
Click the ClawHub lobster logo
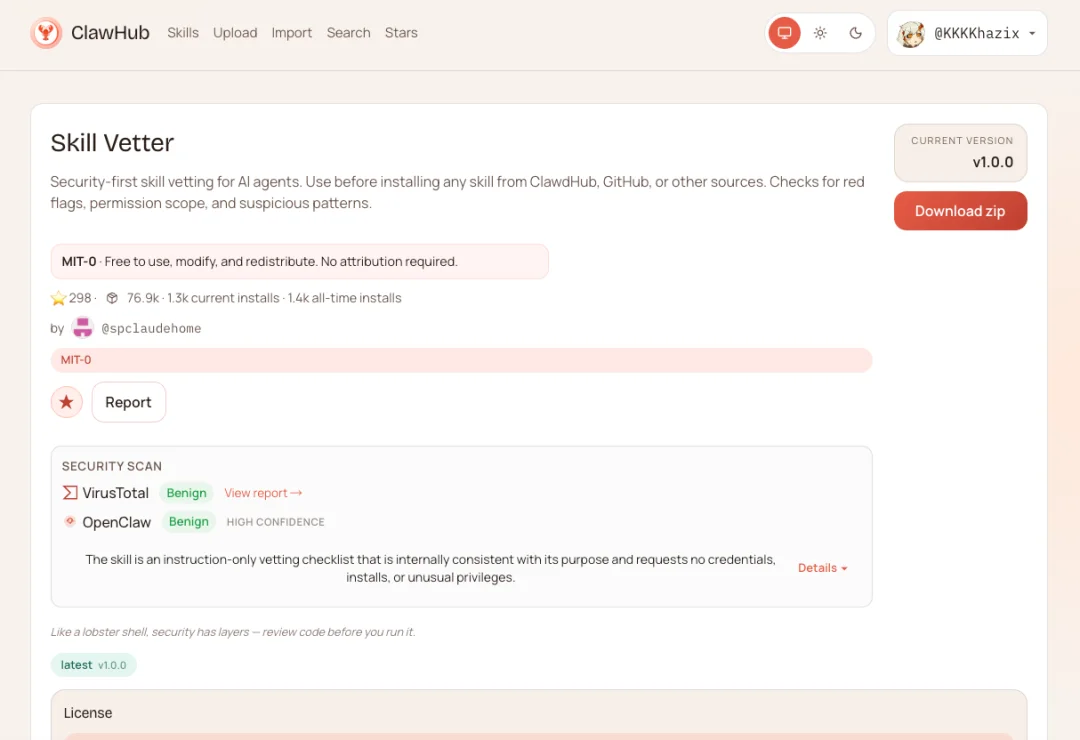(46, 32)
